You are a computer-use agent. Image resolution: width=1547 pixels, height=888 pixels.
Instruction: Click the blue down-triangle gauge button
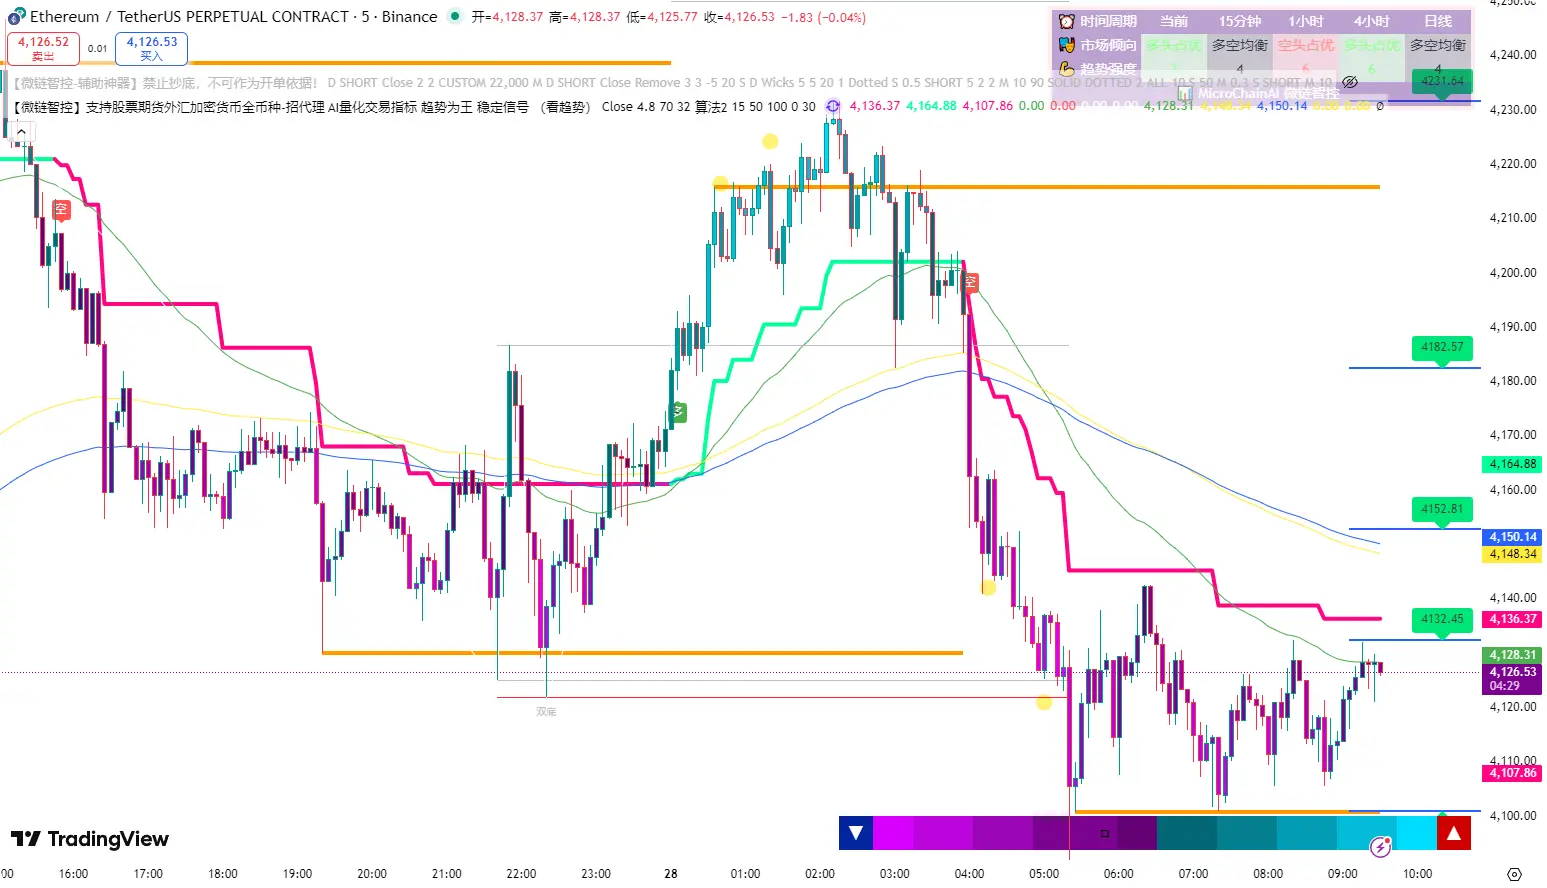(x=856, y=833)
